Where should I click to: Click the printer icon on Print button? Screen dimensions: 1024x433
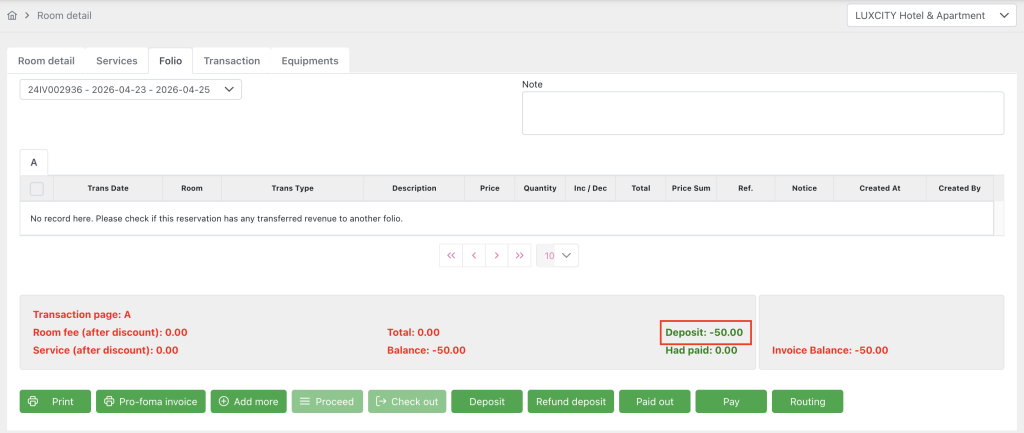point(33,401)
